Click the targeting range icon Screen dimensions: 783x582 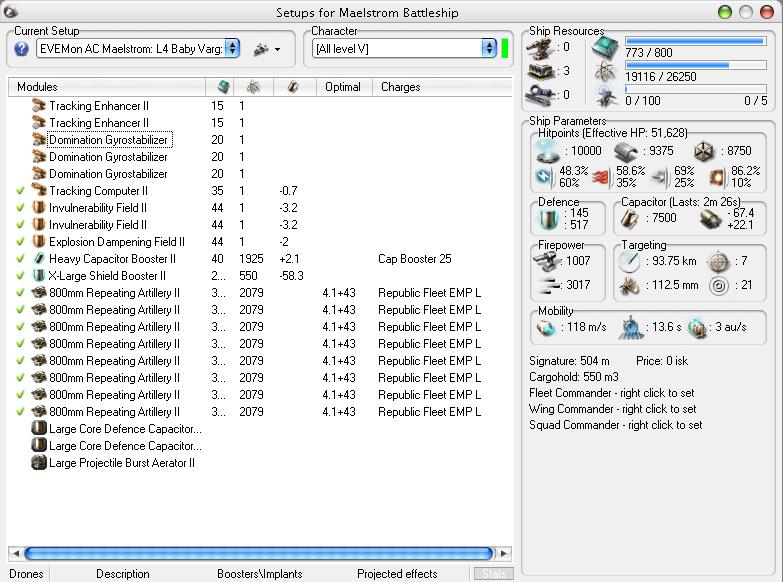(x=629, y=262)
